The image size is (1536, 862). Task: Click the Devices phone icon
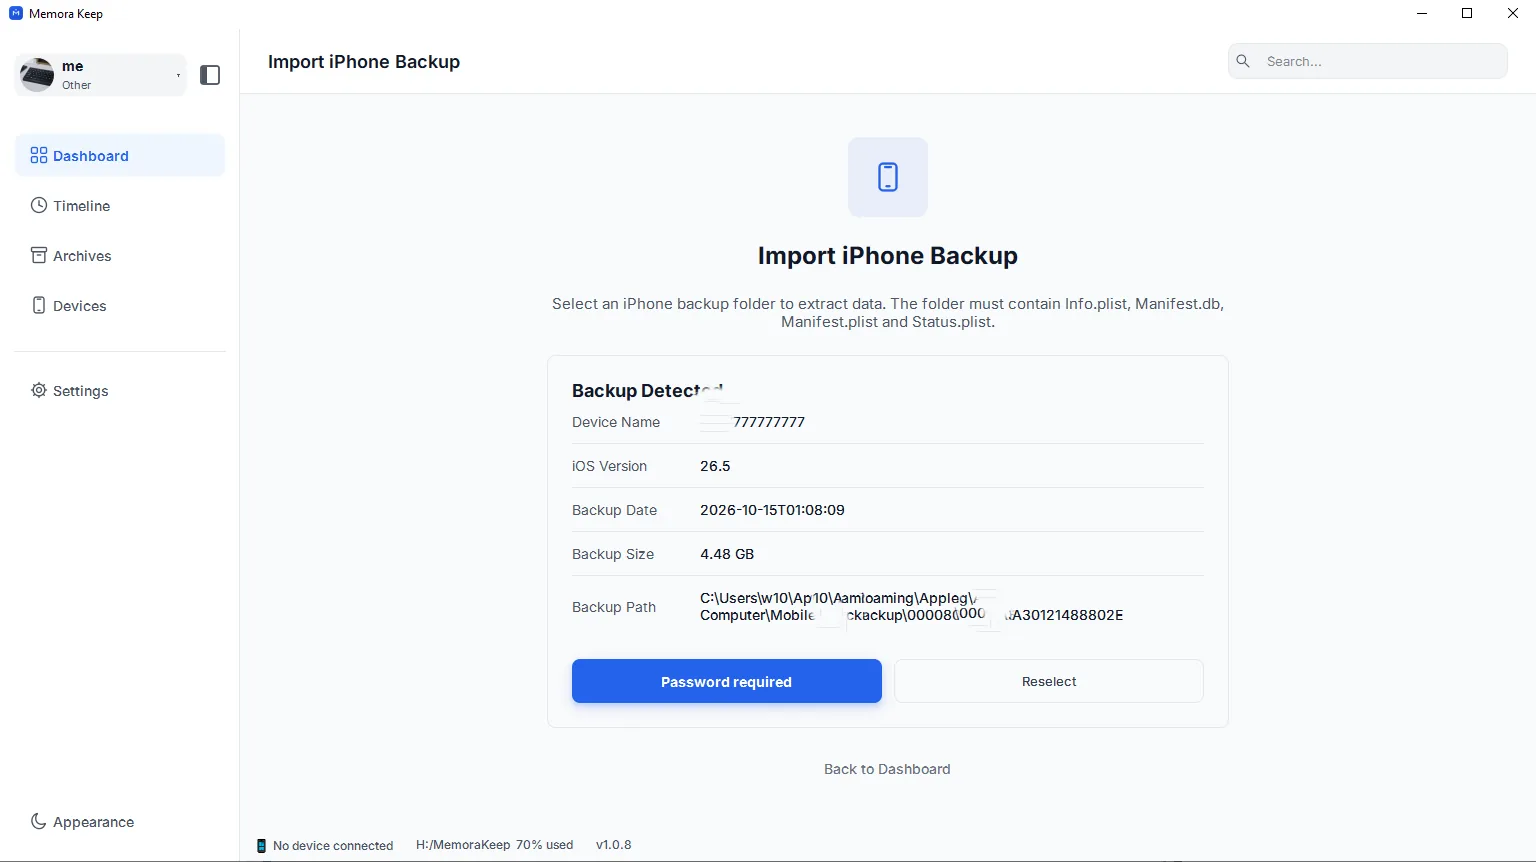coord(39,305)
